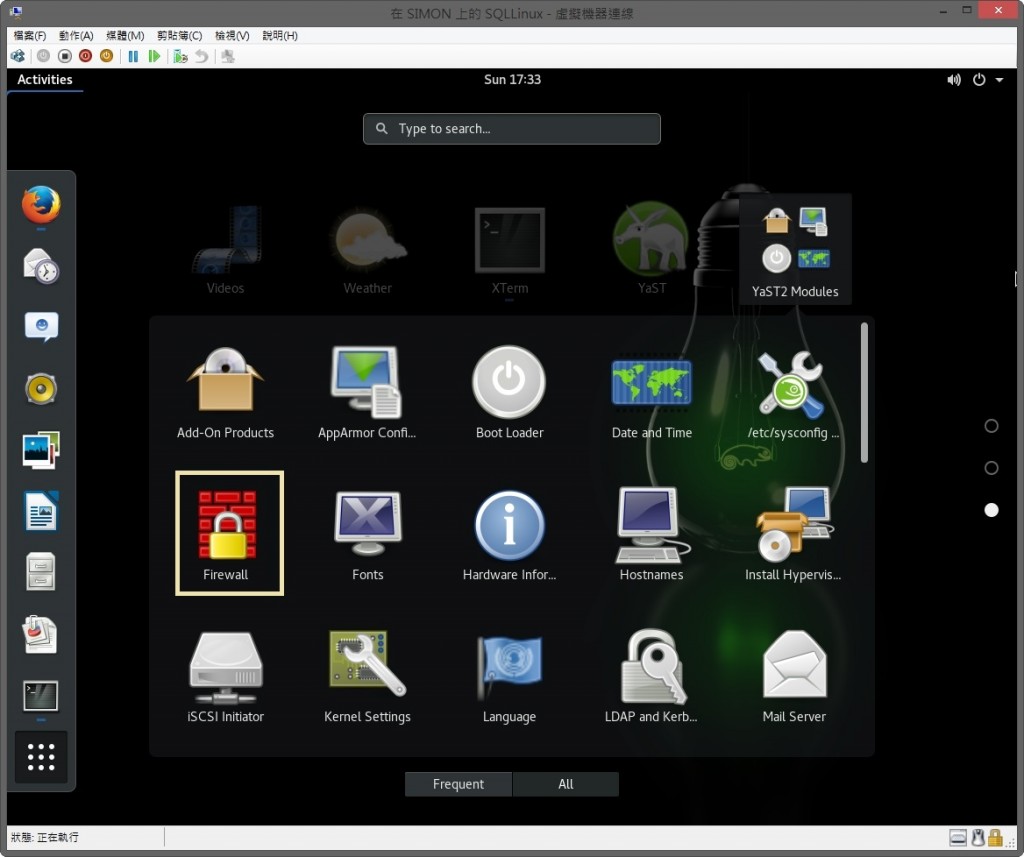
Task: Open the Fonts module
Action: click(x=367, y=534)
